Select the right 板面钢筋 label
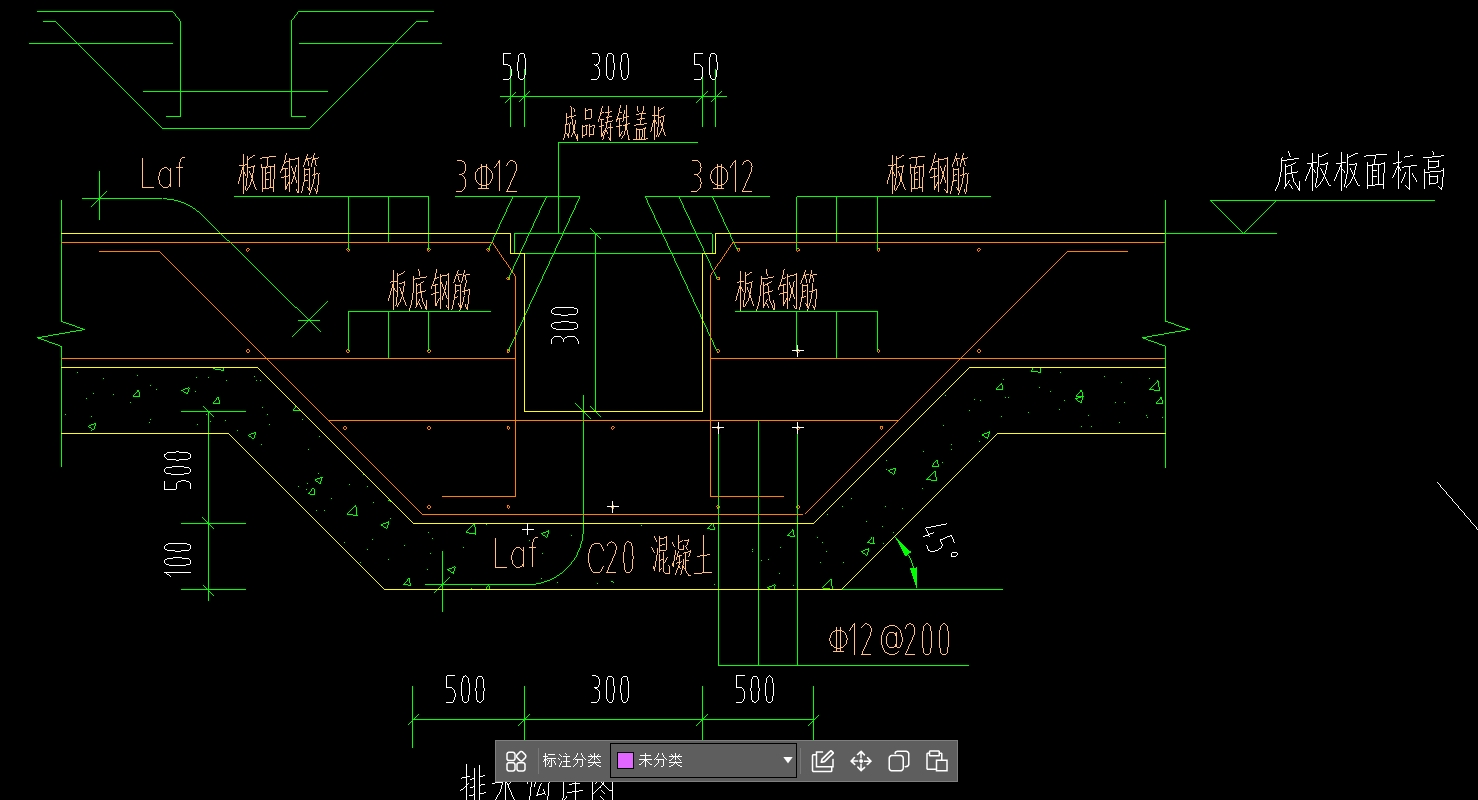Screen dimensions: 1478x800 point(928,174)
